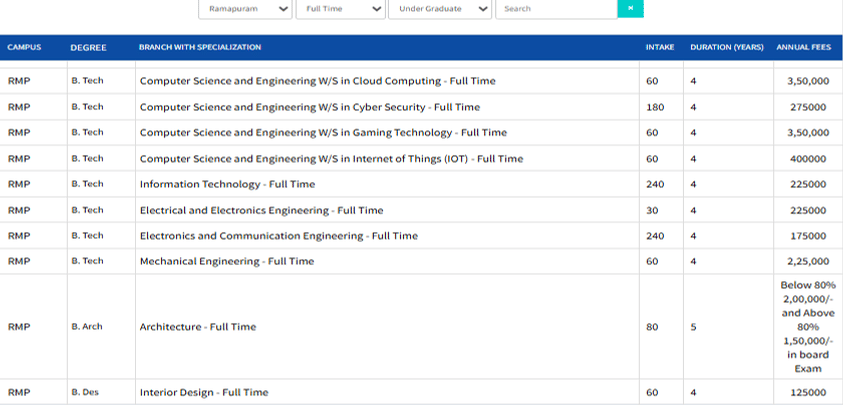Screen dimensions: 843x405
Task: Select the Cyber Security course row
Action: tap(309, 107)
